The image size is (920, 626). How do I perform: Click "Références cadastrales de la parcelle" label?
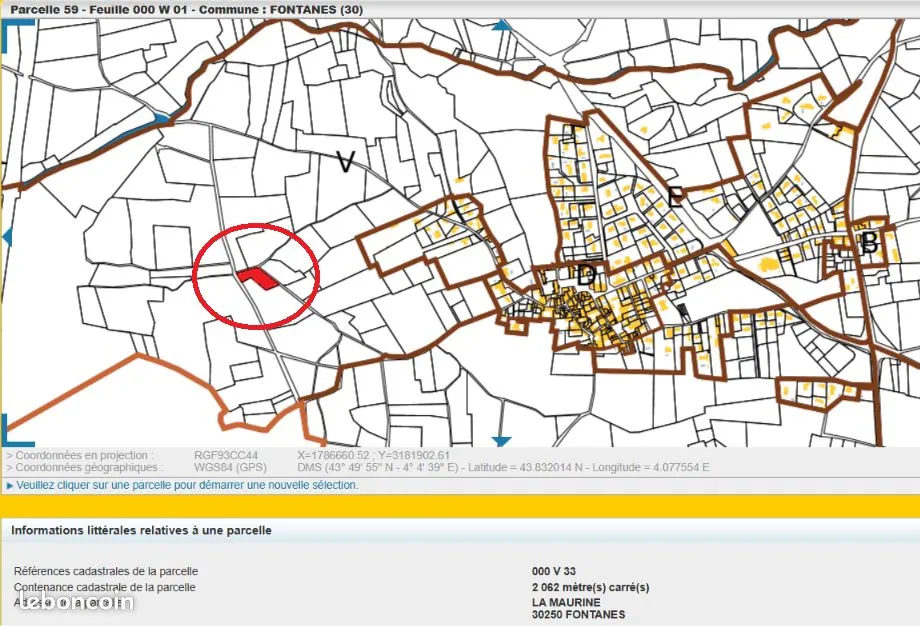[x=106, y=571]
